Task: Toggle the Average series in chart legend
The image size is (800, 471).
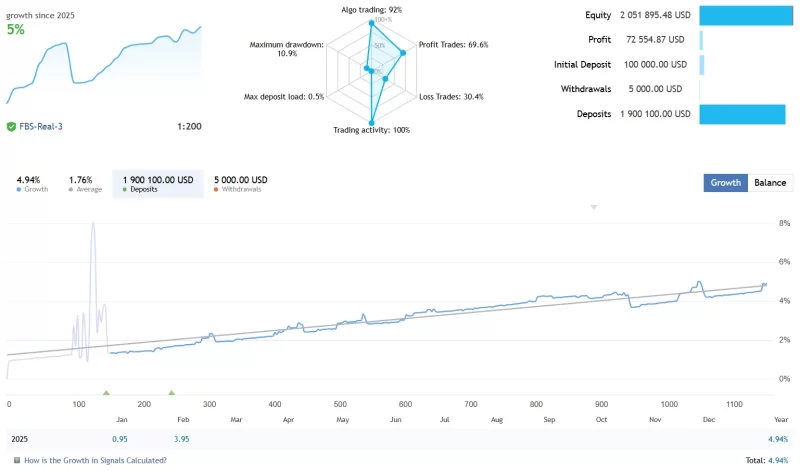Action: 84,184
